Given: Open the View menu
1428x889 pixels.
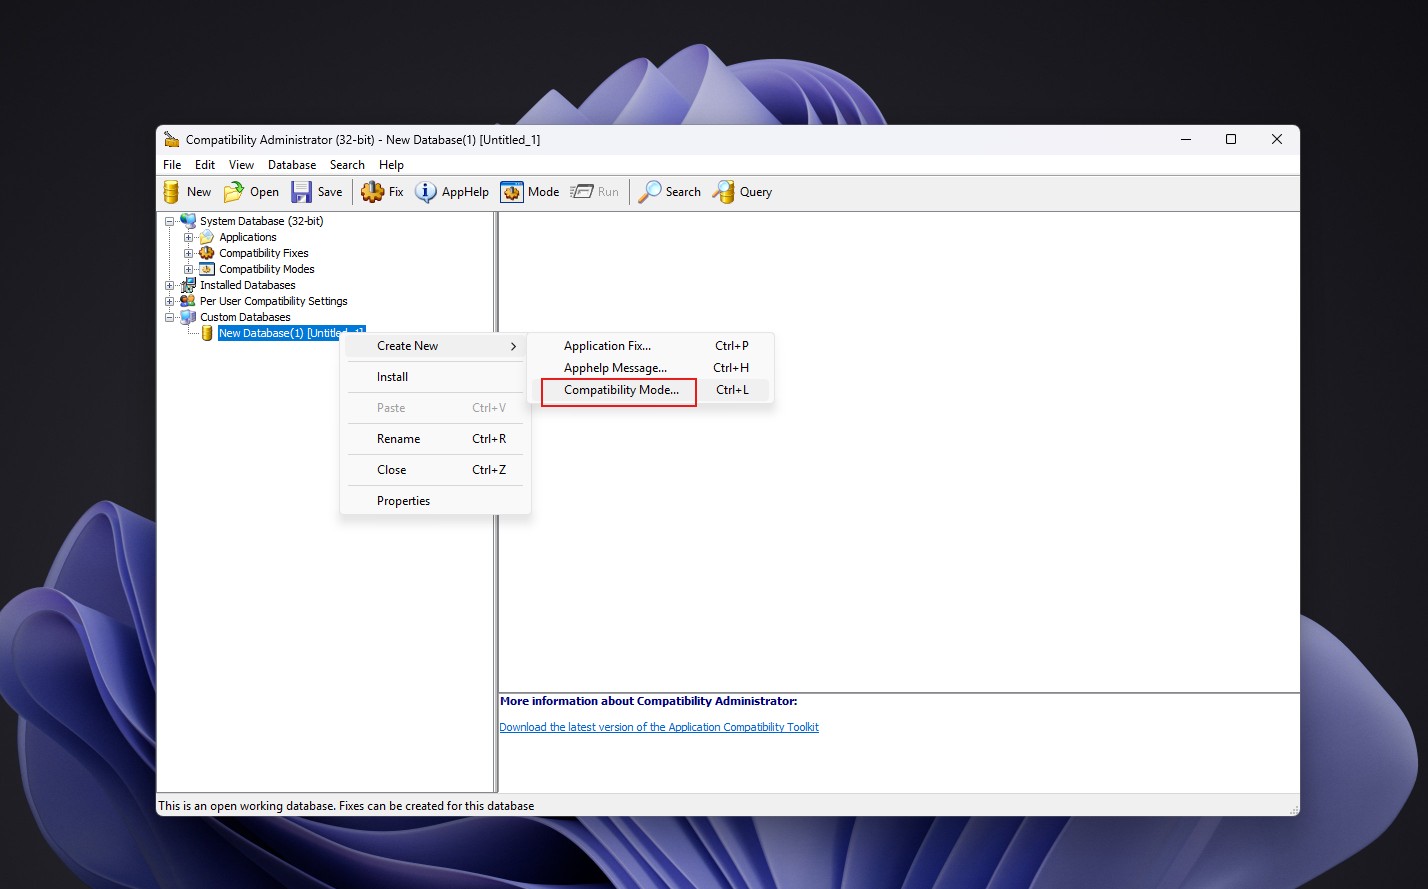Looking at the screenshot, I should [241, 165].
